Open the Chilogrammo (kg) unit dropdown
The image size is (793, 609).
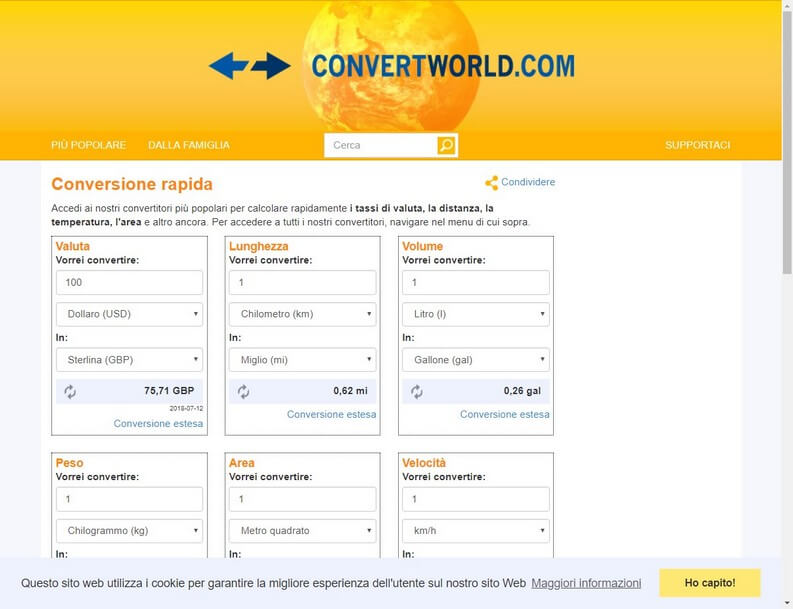[129, 531]
